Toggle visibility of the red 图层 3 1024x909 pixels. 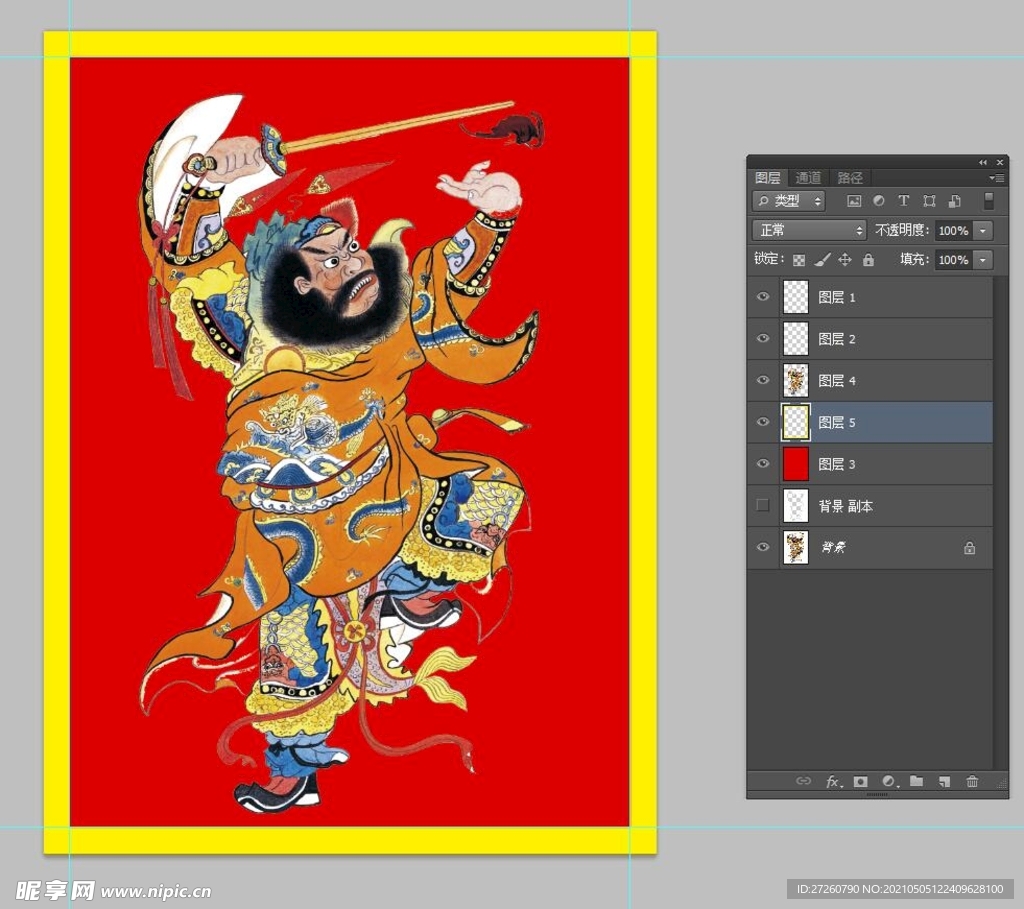click(x=764, y=464)
